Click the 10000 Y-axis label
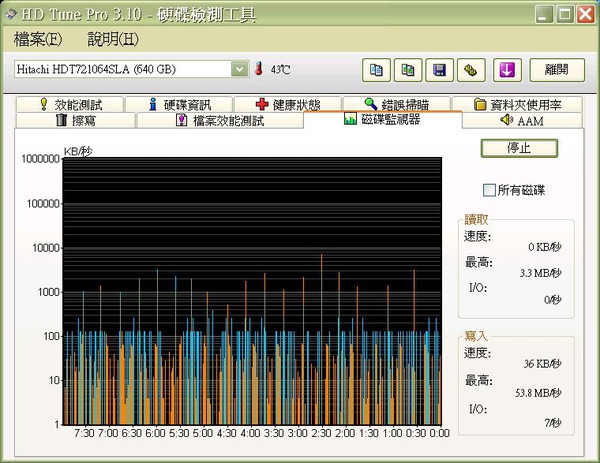This screenshot has height=463, width=600. (x=46, y=248)
